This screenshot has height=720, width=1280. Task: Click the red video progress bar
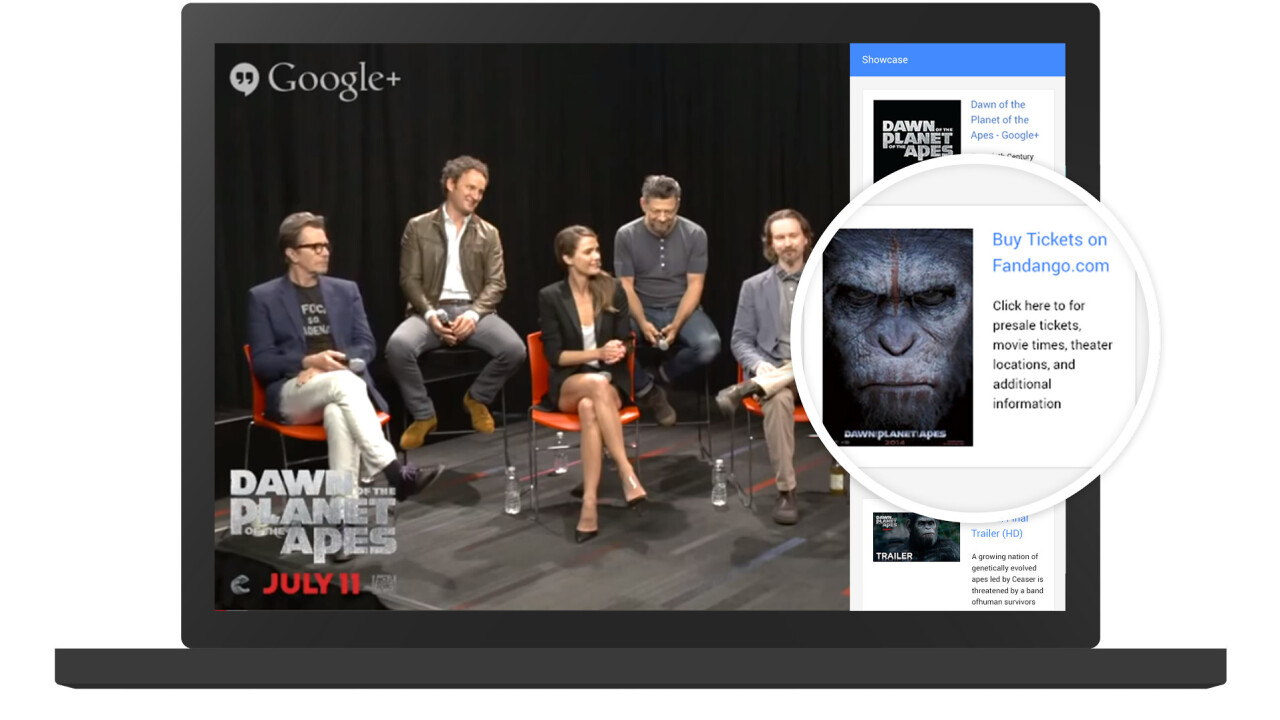pyautogui.click(x=219, y=608)
